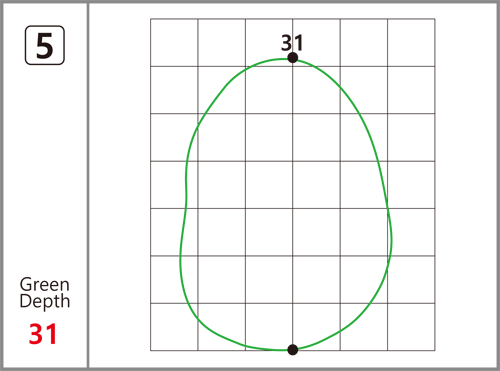Click the empty left panel area below number 5
Image resolution: width=500 pixels, height=371 pixels.
[x=45, y=167]
